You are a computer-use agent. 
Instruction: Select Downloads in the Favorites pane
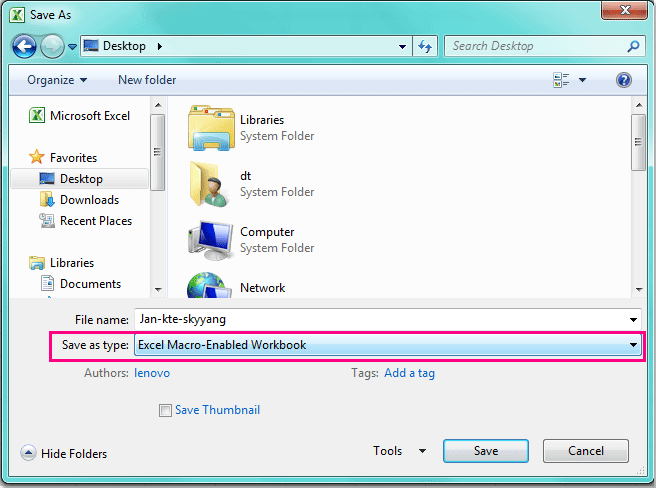pos(89,200)
